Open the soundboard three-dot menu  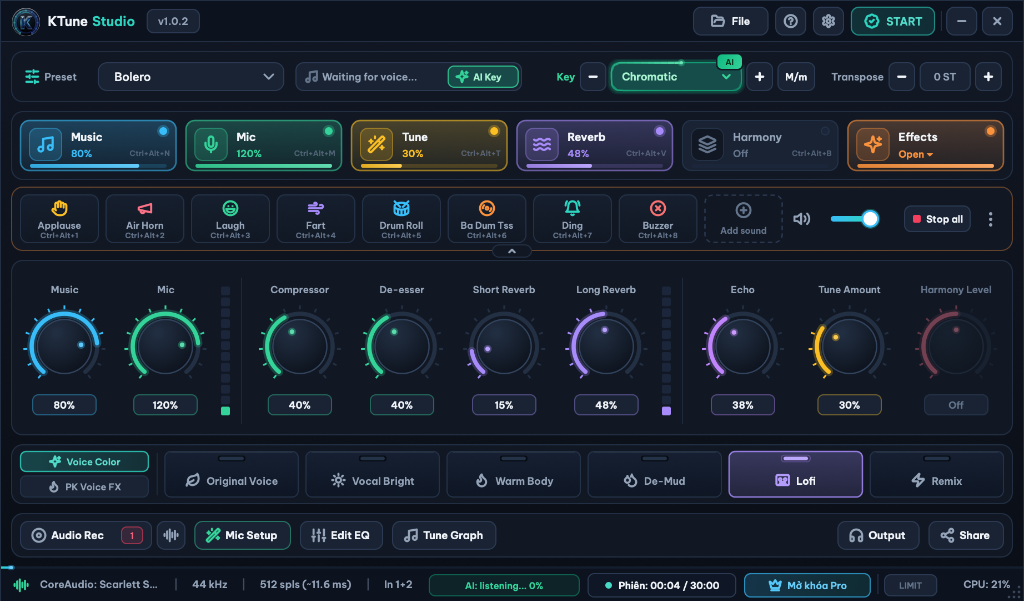pyautogui.click(x=991, y=219)
